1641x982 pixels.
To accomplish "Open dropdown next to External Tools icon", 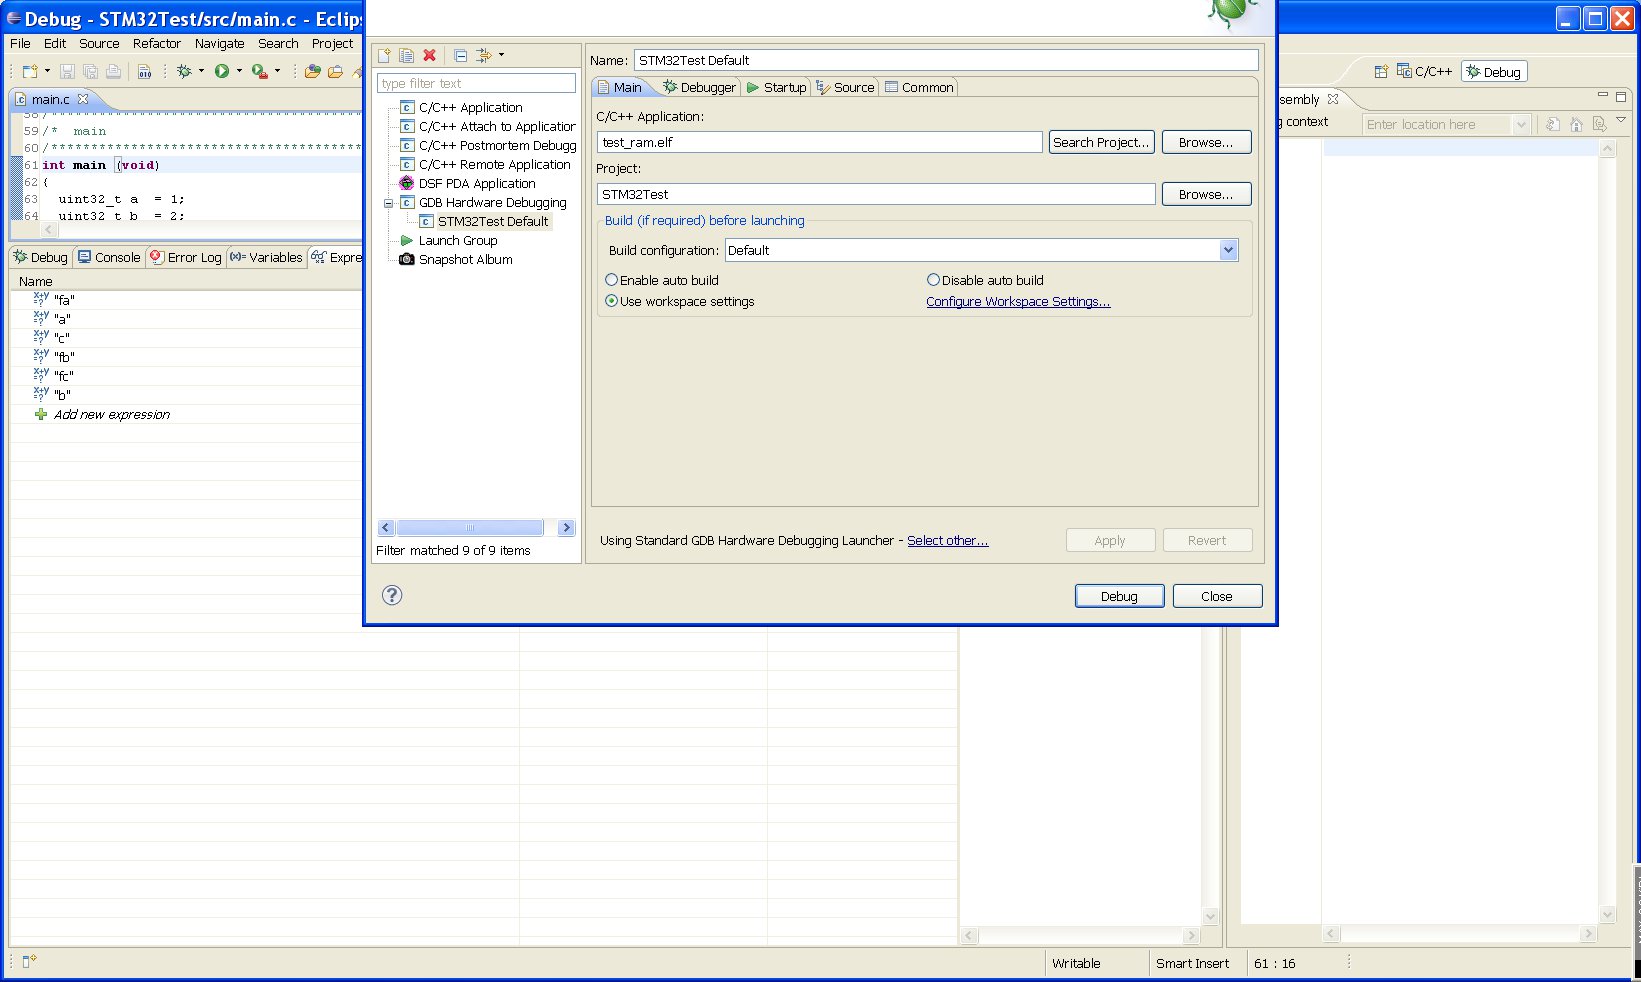I will 277,71.
